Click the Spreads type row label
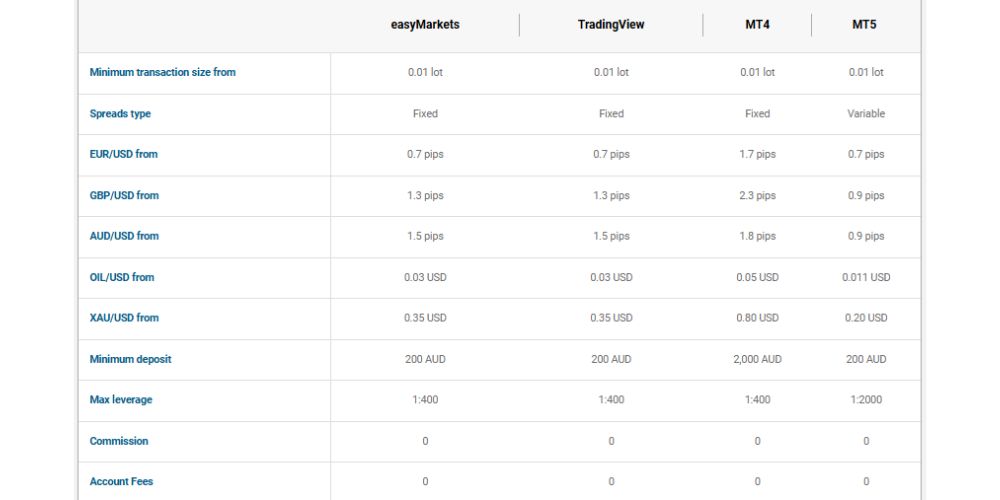Viewport: 1000px width, 500px height. coord(120,114)
